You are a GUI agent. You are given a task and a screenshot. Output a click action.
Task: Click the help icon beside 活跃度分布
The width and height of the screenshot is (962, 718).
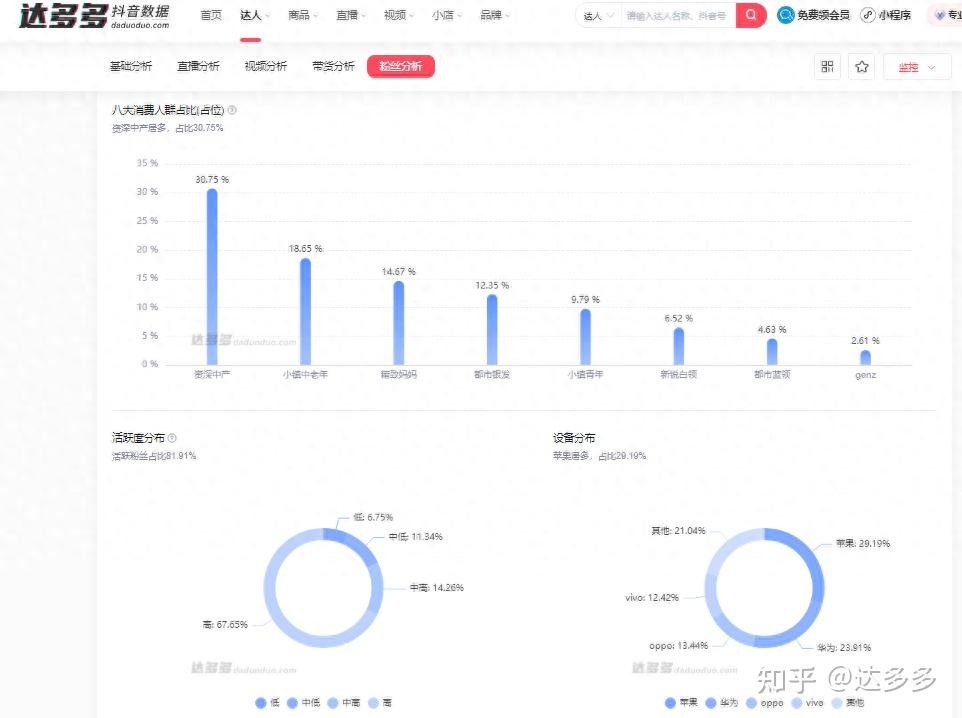tap(172, 438)
